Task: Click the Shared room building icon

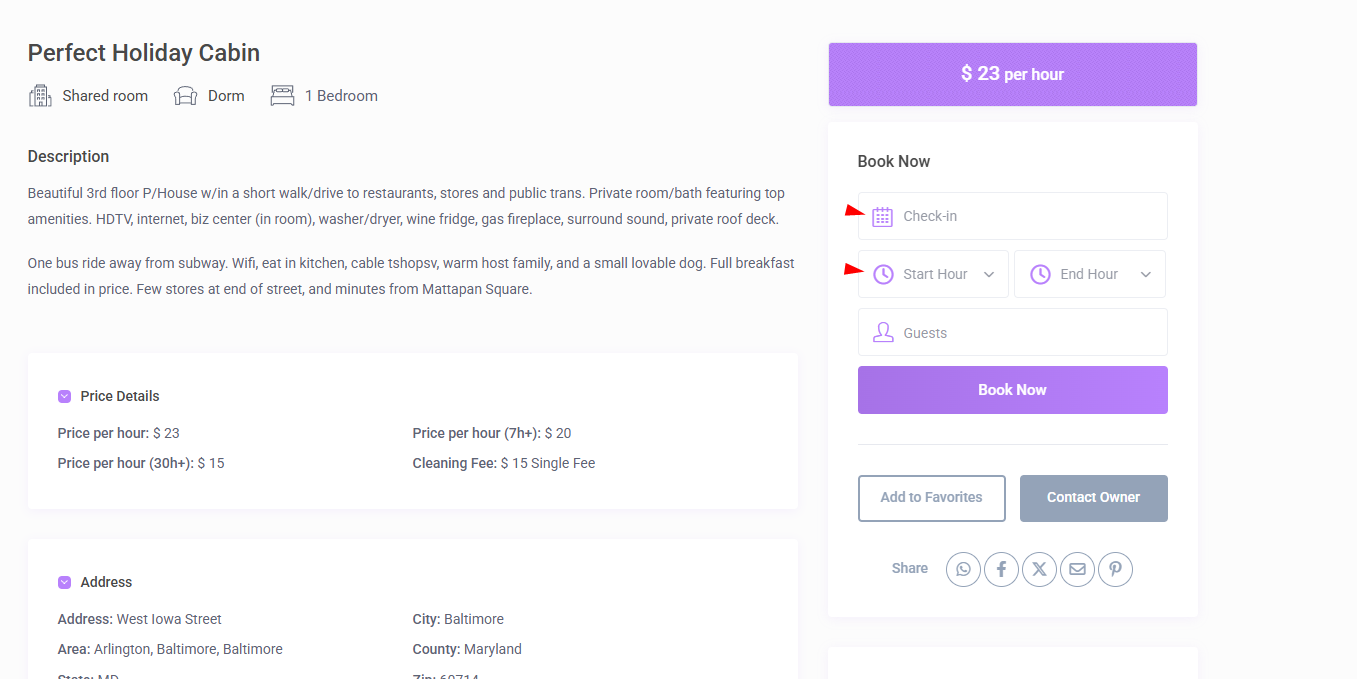Action: tap(40, 96)
